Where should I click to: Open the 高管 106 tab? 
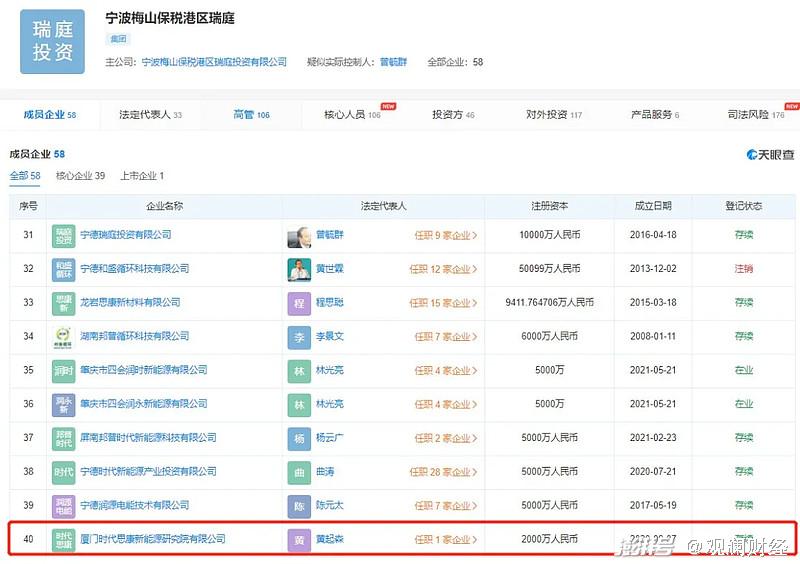point(251,115)
